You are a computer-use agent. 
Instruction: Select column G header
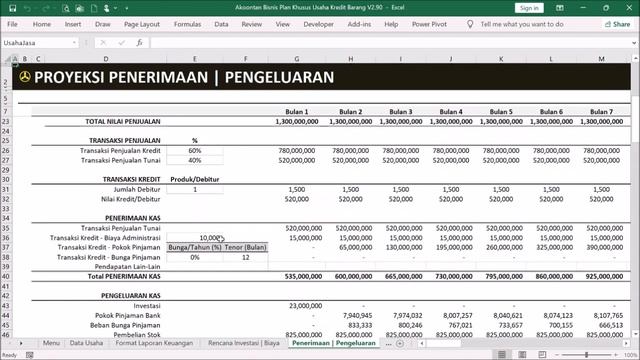coord(297,59)
